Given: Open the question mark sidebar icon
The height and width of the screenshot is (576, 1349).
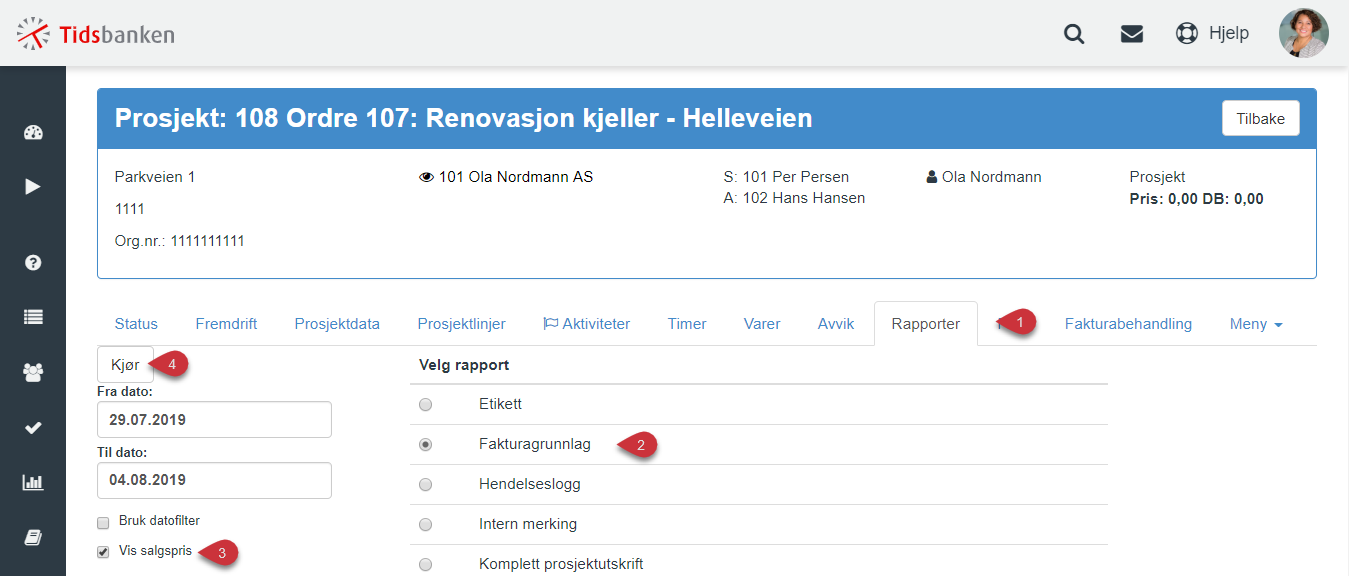Looking at the screenshot, I should click(x=33, y=263).
